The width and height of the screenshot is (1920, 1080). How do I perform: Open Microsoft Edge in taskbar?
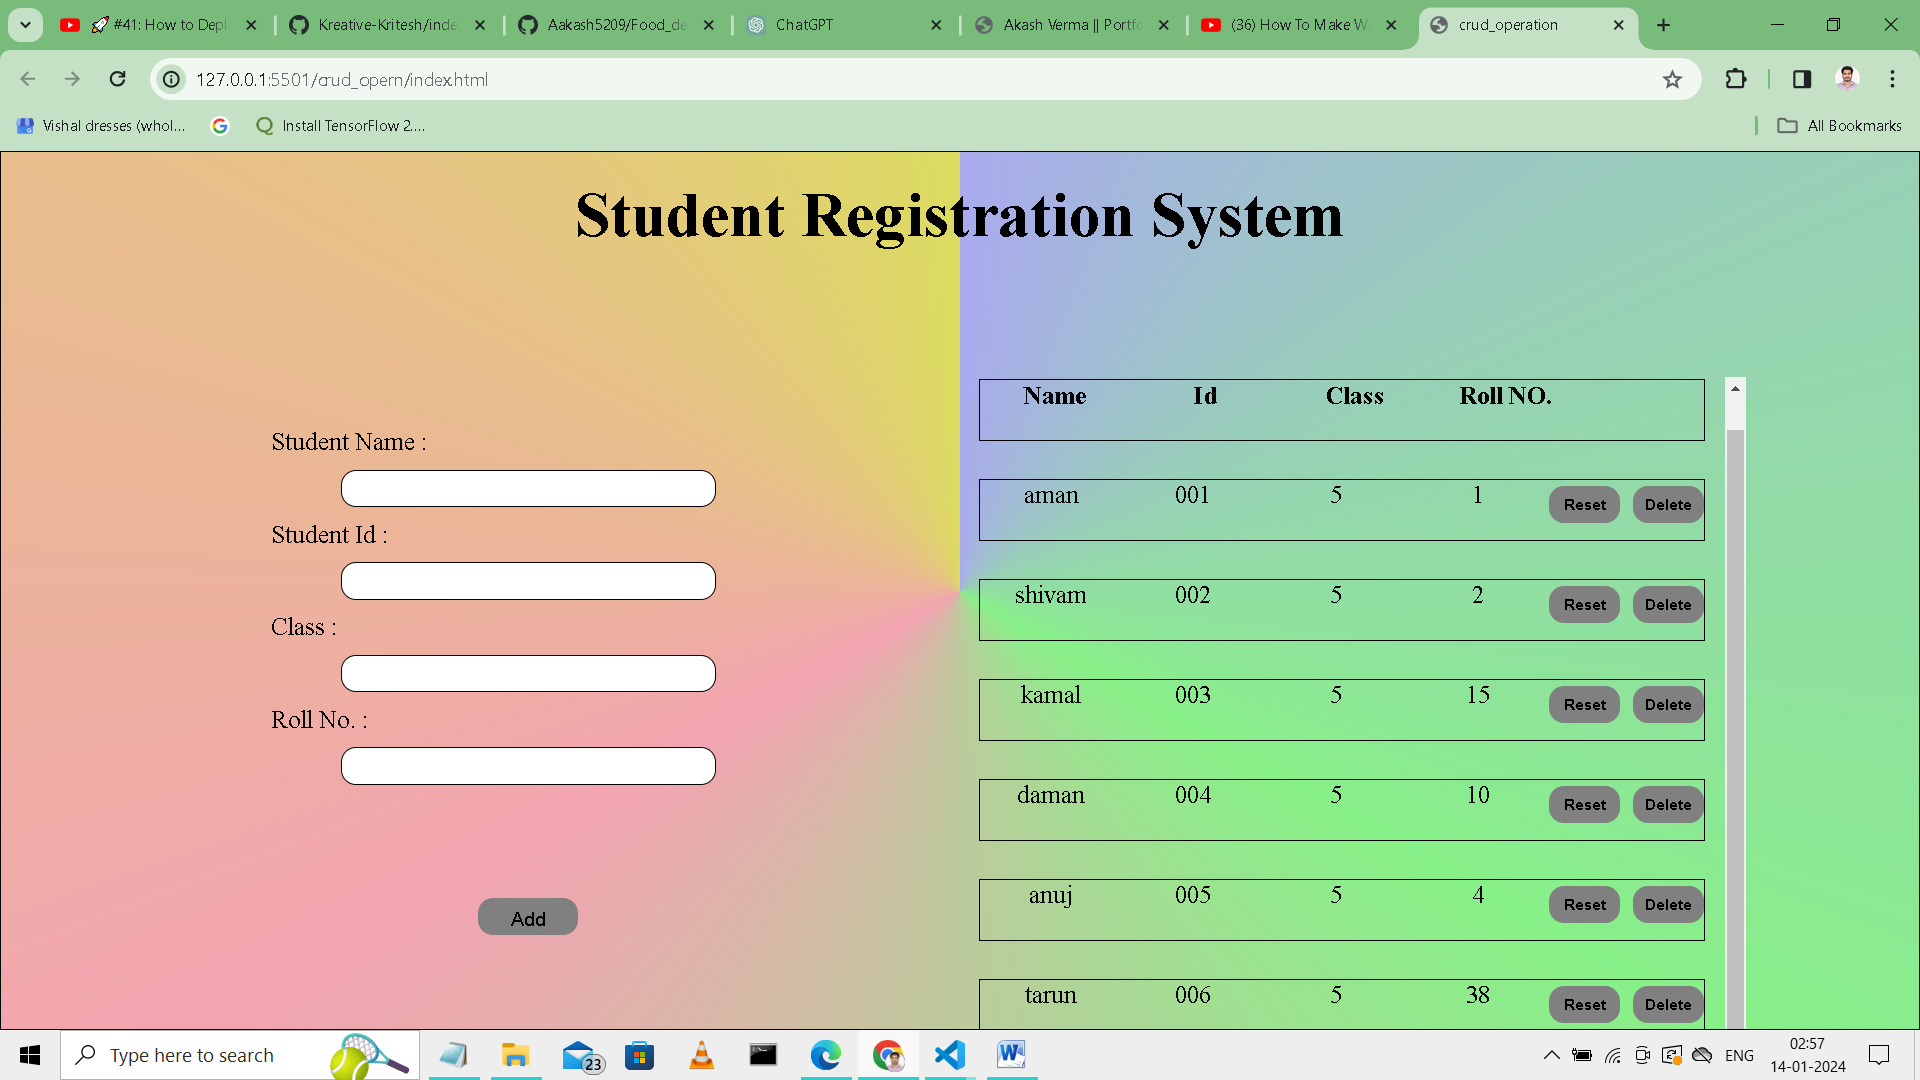coord(825,1055)
